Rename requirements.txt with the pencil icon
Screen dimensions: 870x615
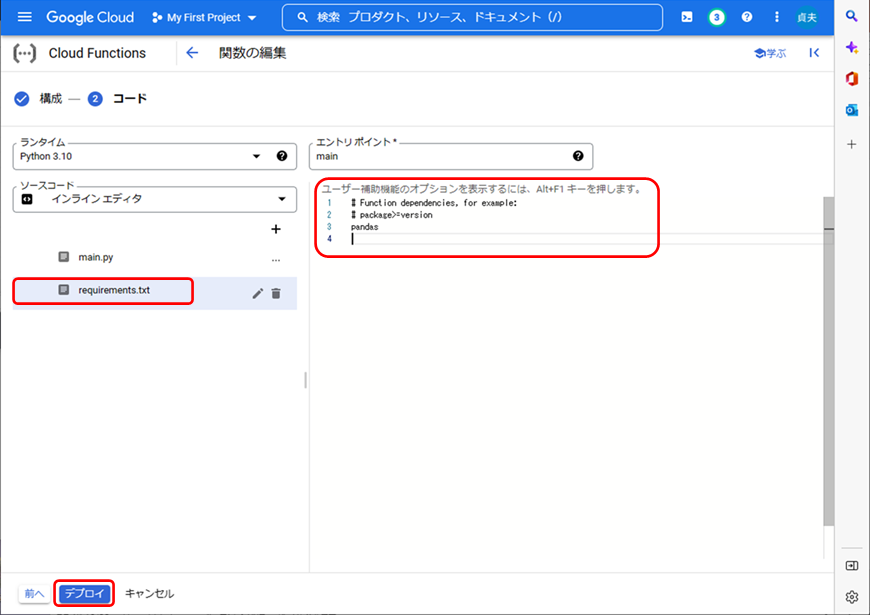pos(258,293)
